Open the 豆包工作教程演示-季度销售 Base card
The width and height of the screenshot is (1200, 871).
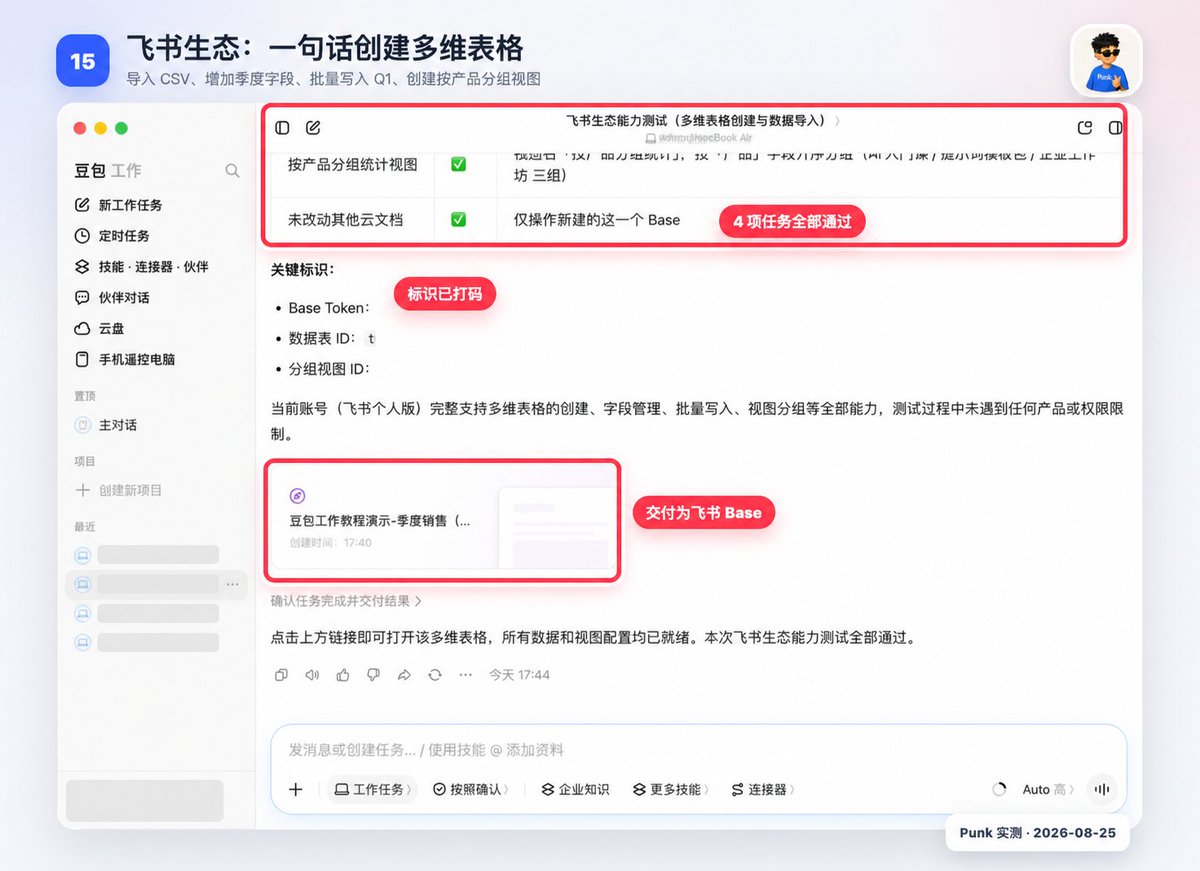(442, 520)
